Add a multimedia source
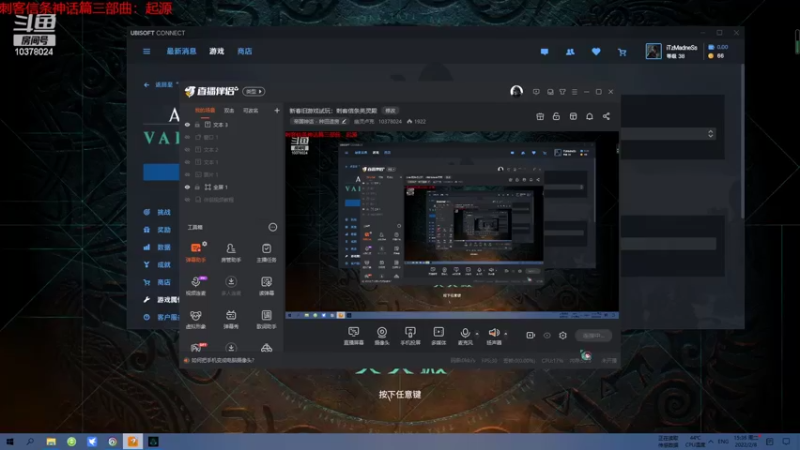This screenshot has width=800, height=450. [x=439, y=336]
